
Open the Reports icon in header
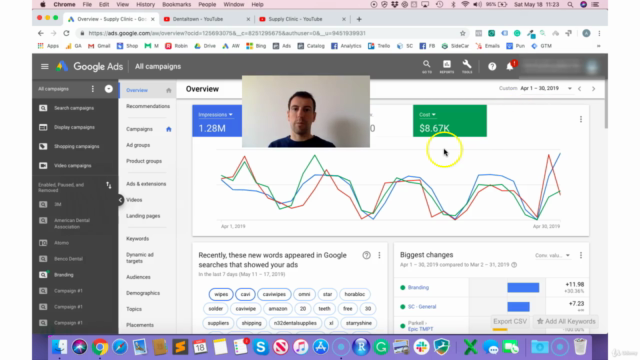[x=447, y=67]
